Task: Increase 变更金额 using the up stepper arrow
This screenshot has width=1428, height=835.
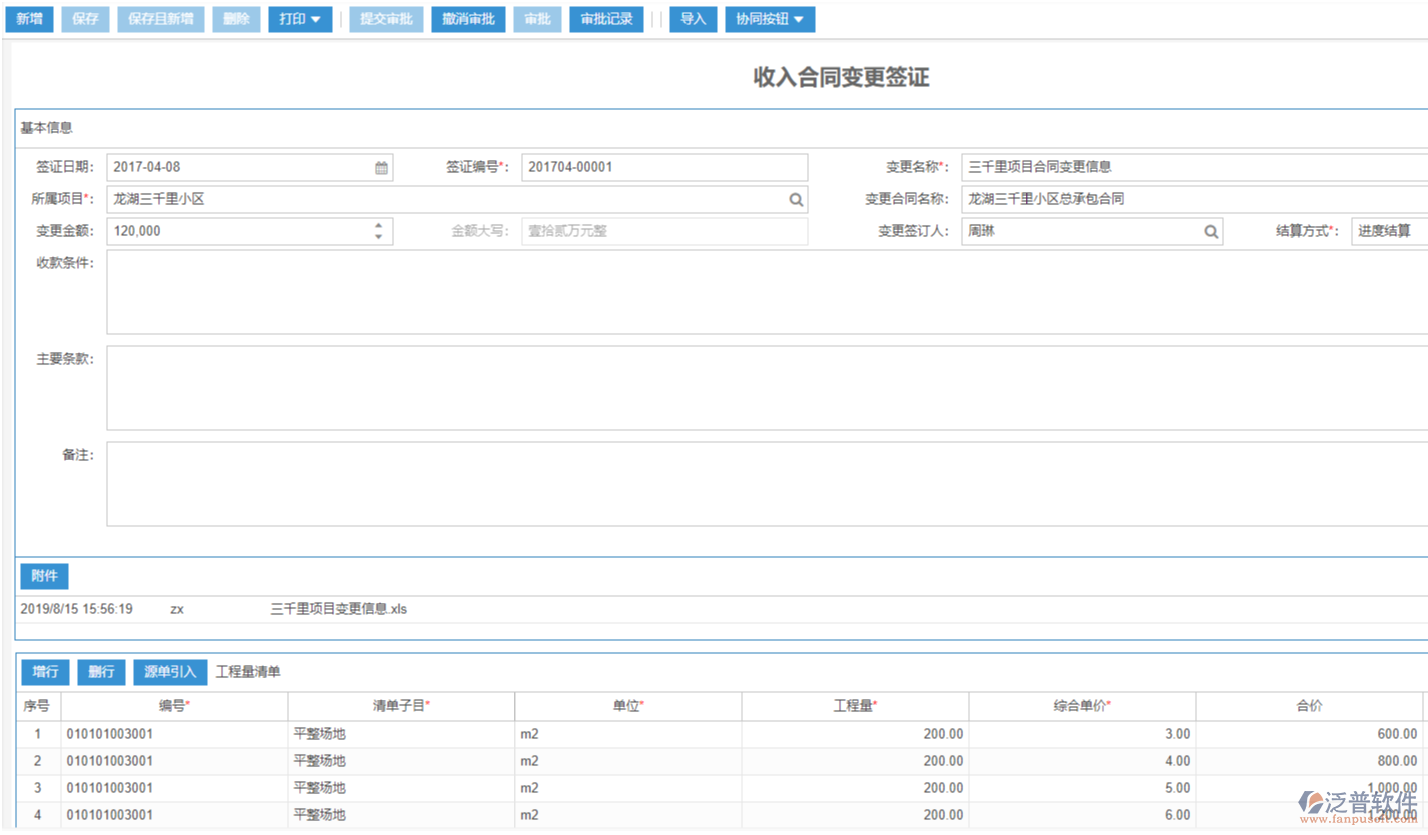Action: [x=379, y=226]
